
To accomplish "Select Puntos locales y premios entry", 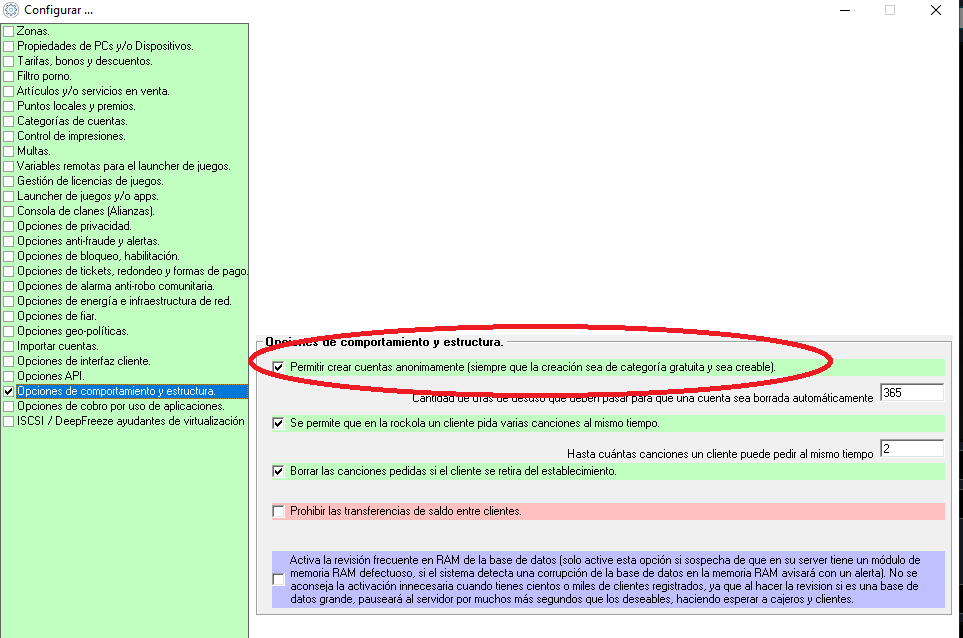I will pos(76,106).
